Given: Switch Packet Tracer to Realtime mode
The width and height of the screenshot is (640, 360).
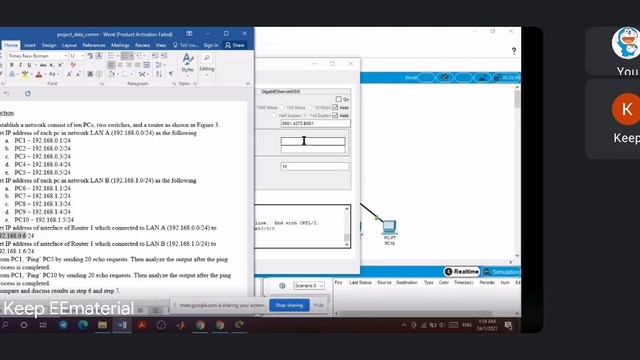Looking at the screenshot, I should (461, 271).
